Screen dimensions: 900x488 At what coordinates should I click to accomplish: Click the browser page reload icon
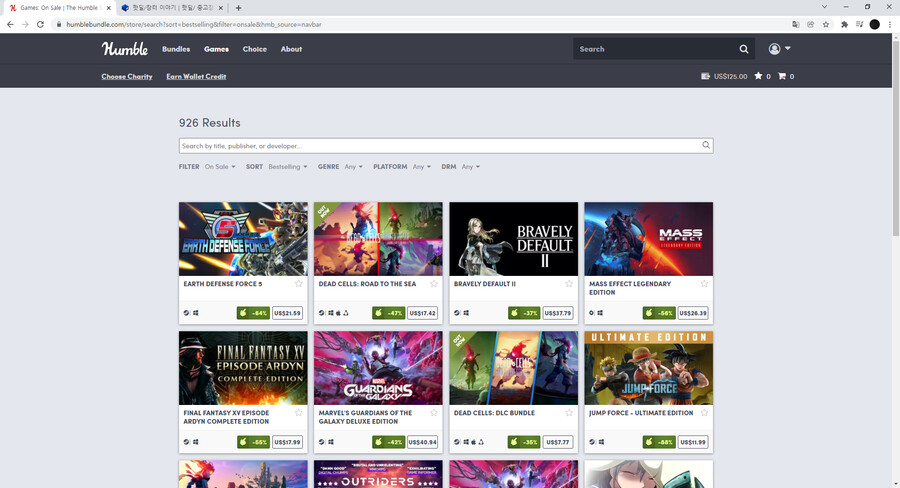[x=40, y=24]
